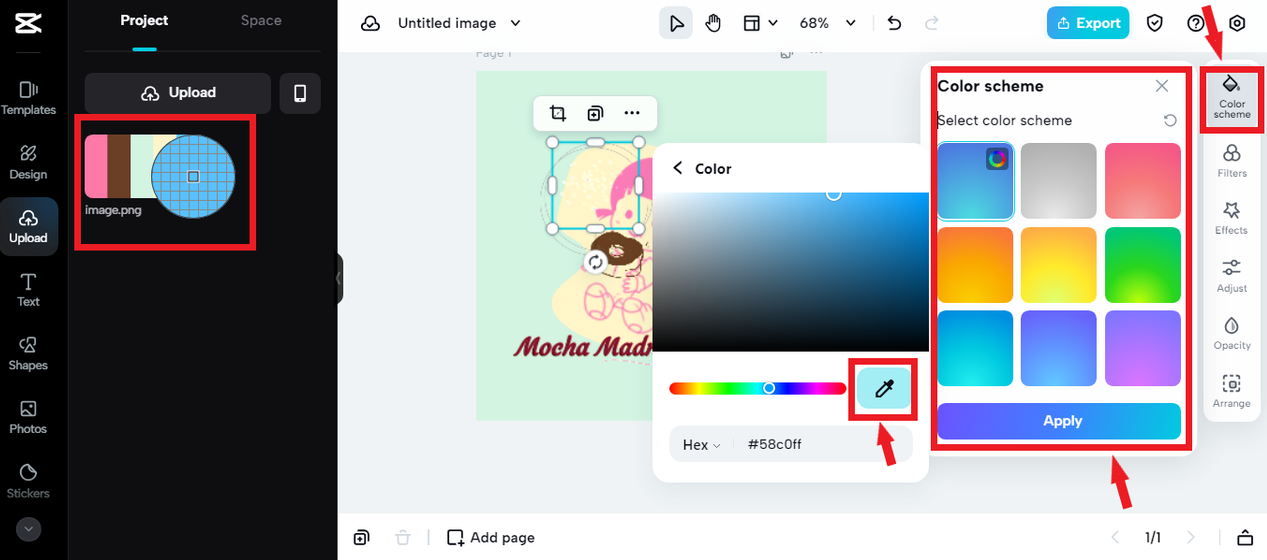Click the hue slider handle
Viewport: 1267px width, 560px height.
(x=769, y=388)
